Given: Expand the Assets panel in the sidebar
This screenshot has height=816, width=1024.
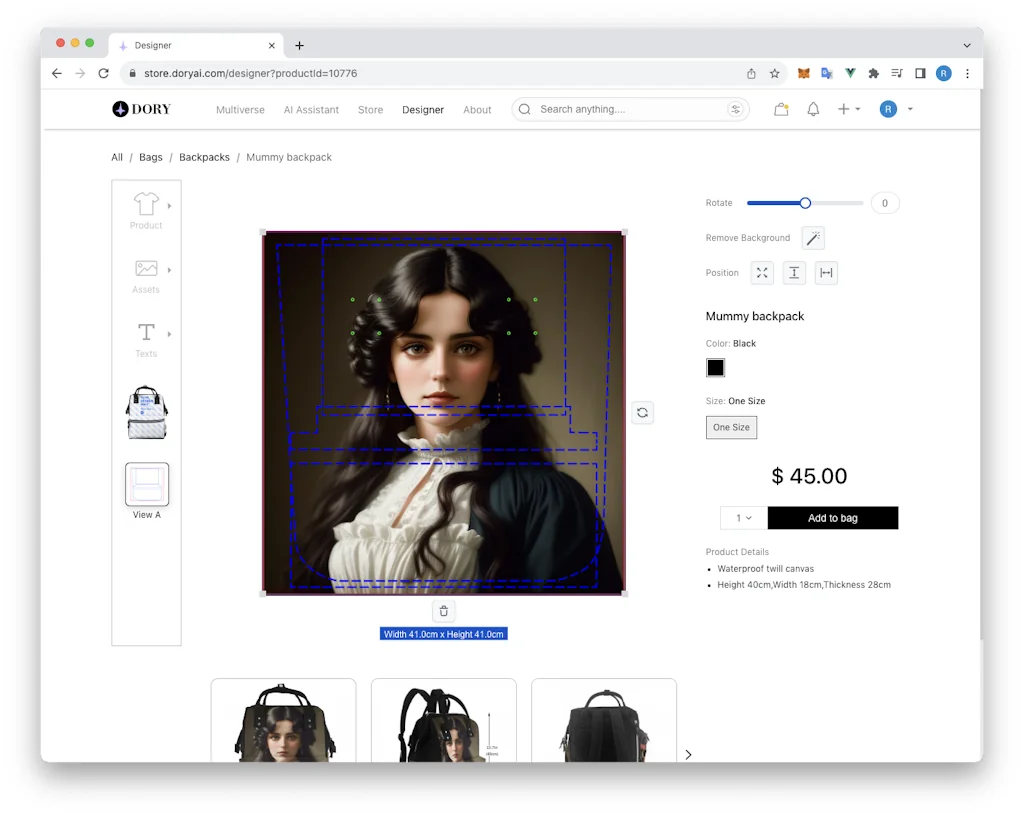Looking at the screenshot, I should (x=147, y=274).
